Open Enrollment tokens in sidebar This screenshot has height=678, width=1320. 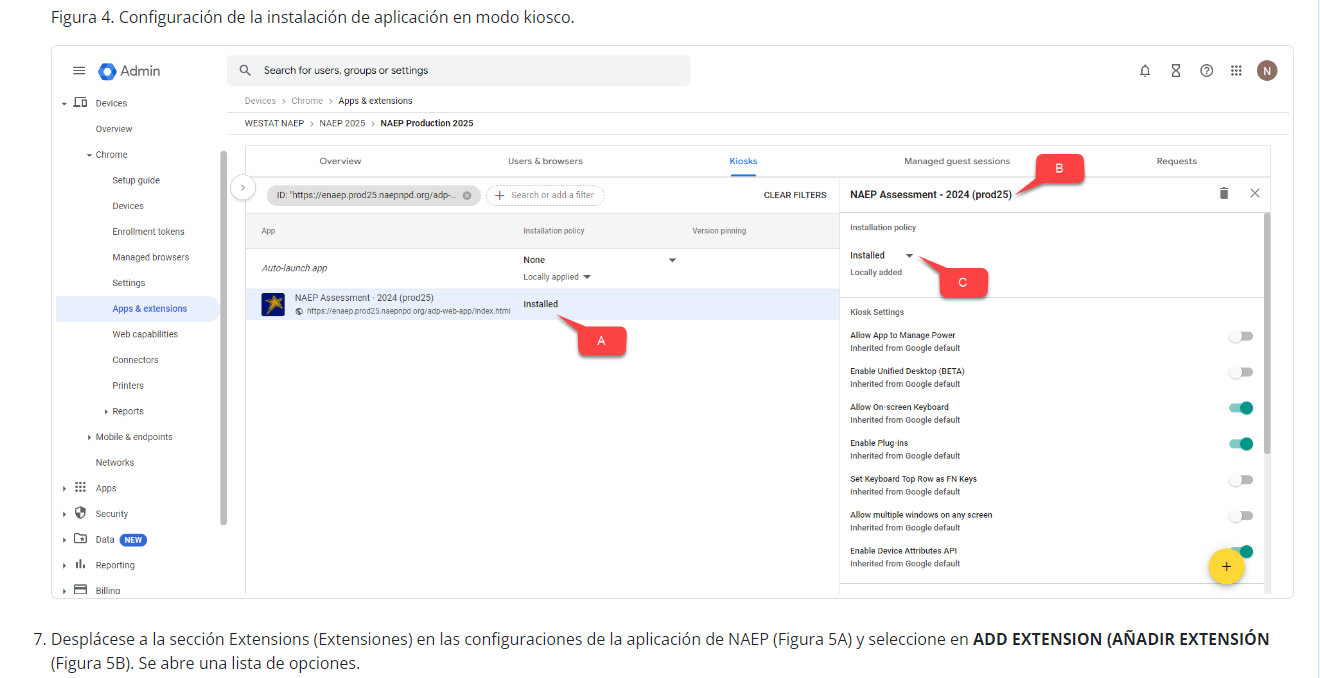point(146,232)
